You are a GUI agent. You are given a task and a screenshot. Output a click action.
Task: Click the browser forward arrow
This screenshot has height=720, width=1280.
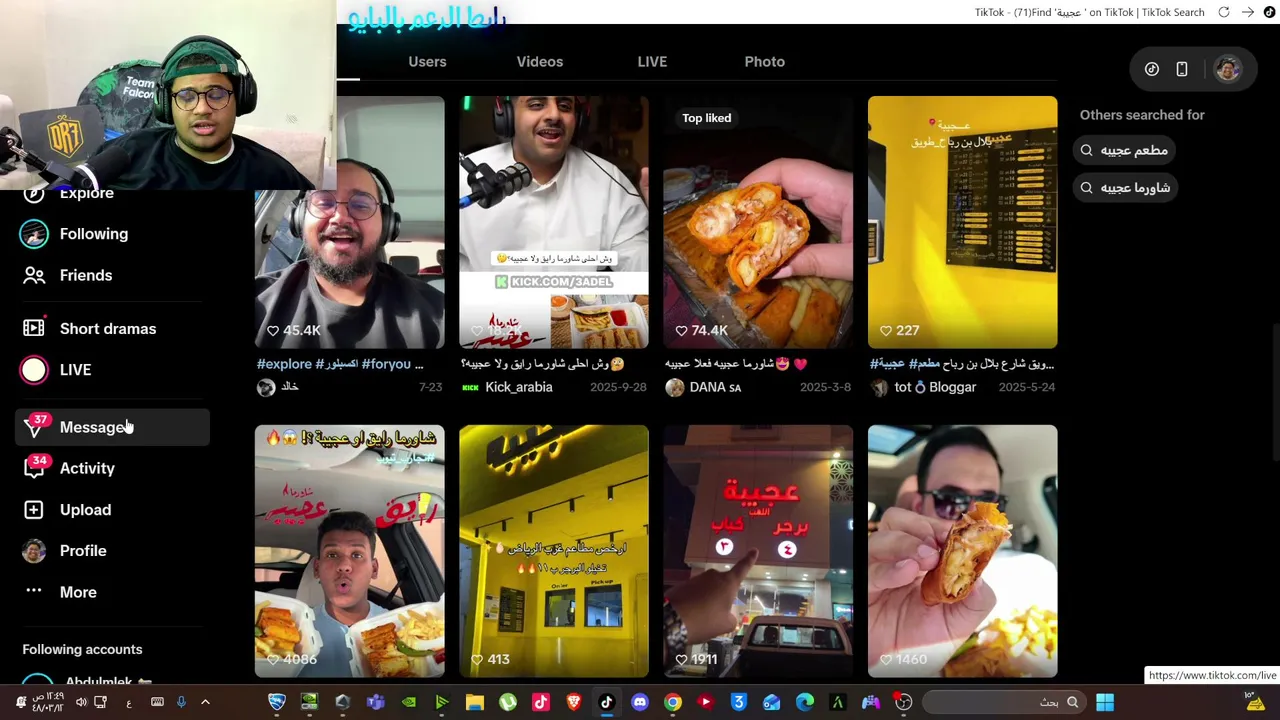click(x=1248, y=12)
